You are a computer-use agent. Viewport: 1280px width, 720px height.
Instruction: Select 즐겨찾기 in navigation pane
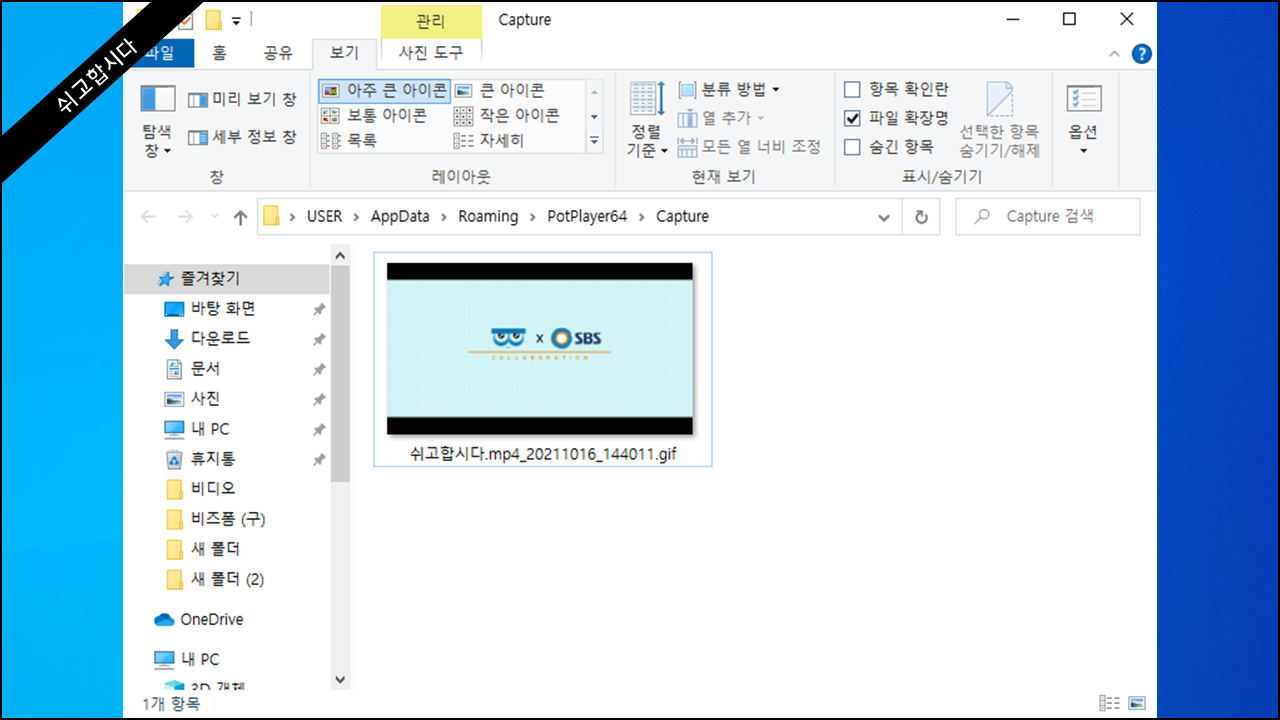pyautogui.click(x=227, y=279)
